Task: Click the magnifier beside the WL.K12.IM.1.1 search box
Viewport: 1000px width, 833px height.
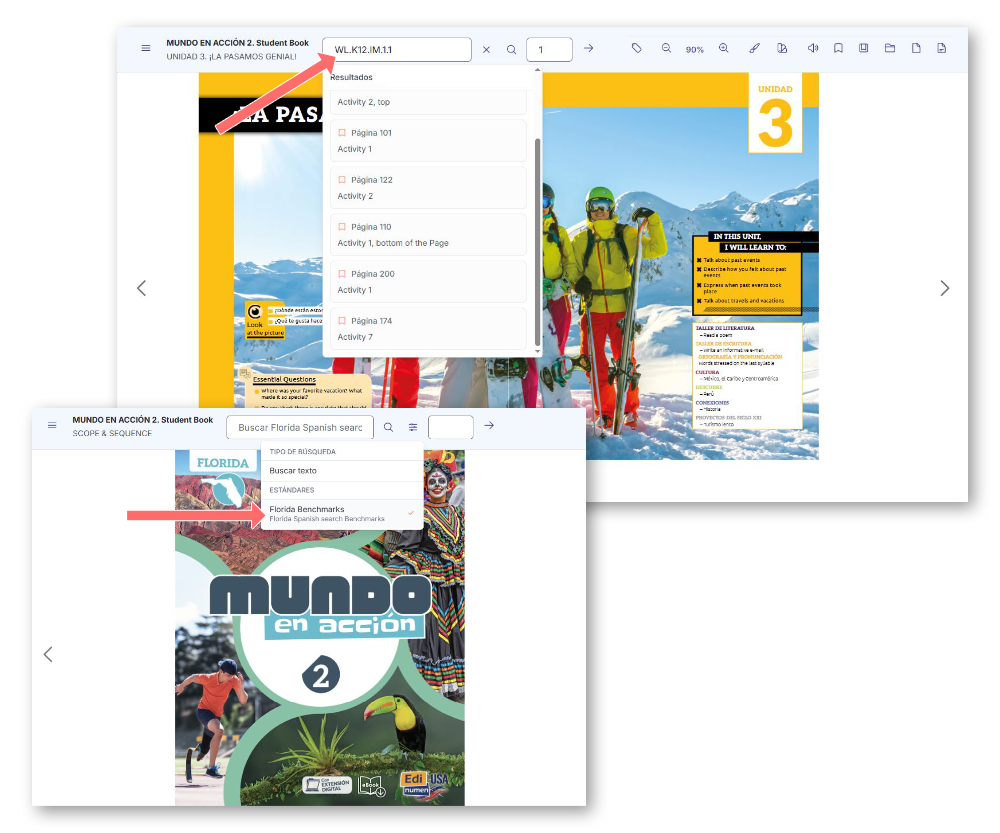Action: [511, 50]
